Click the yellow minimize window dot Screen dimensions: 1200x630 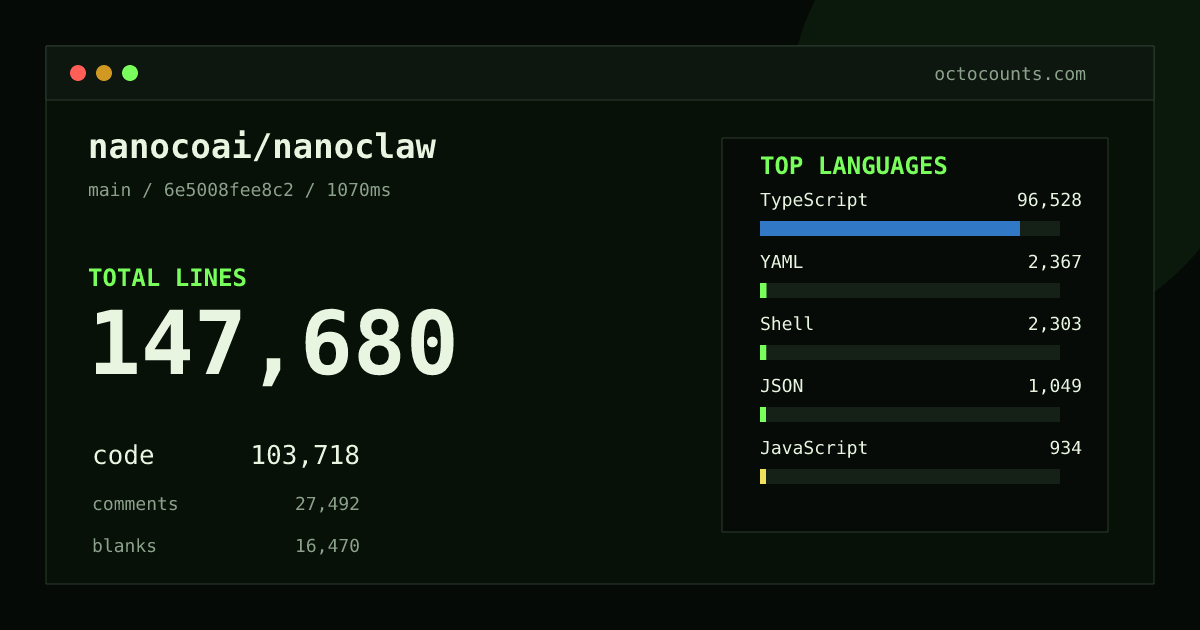coord(104,73)
